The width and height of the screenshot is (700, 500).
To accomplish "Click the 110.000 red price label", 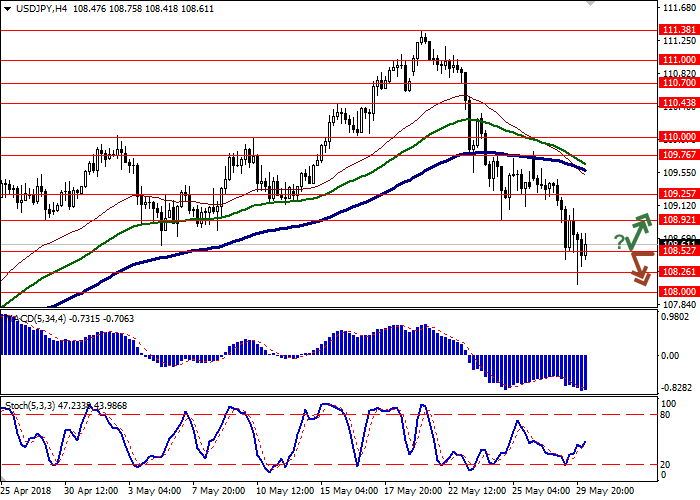I will tap(679, 137).
